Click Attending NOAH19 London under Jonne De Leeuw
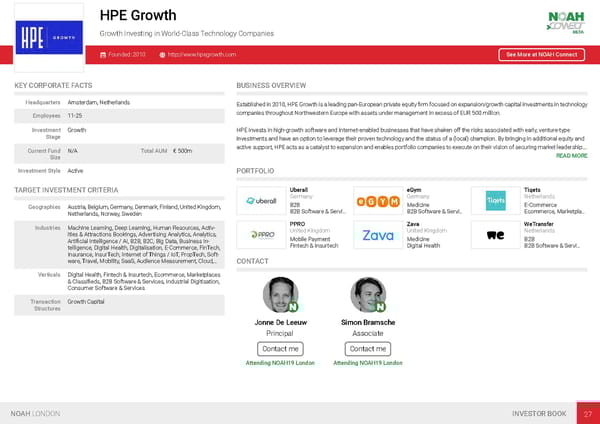The image size is (600, 424). [x=280, y=362]
